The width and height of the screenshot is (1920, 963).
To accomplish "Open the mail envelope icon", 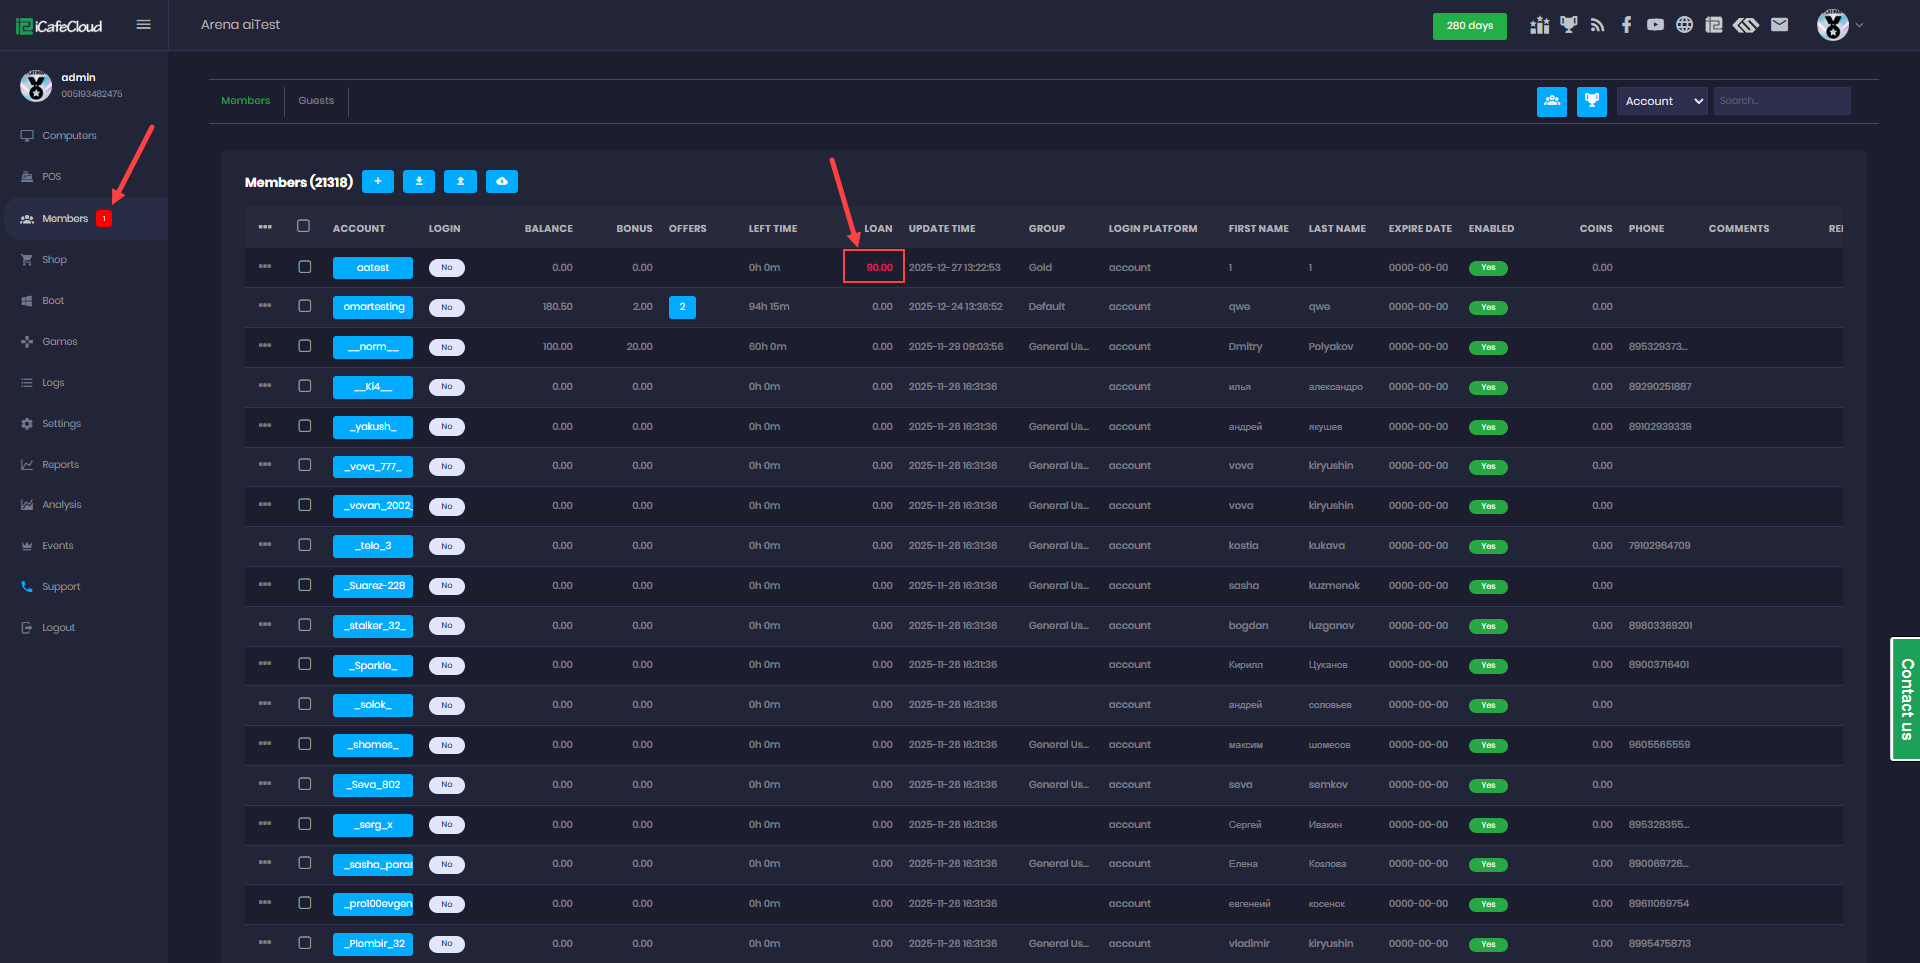I will [x=1779, y=25].
